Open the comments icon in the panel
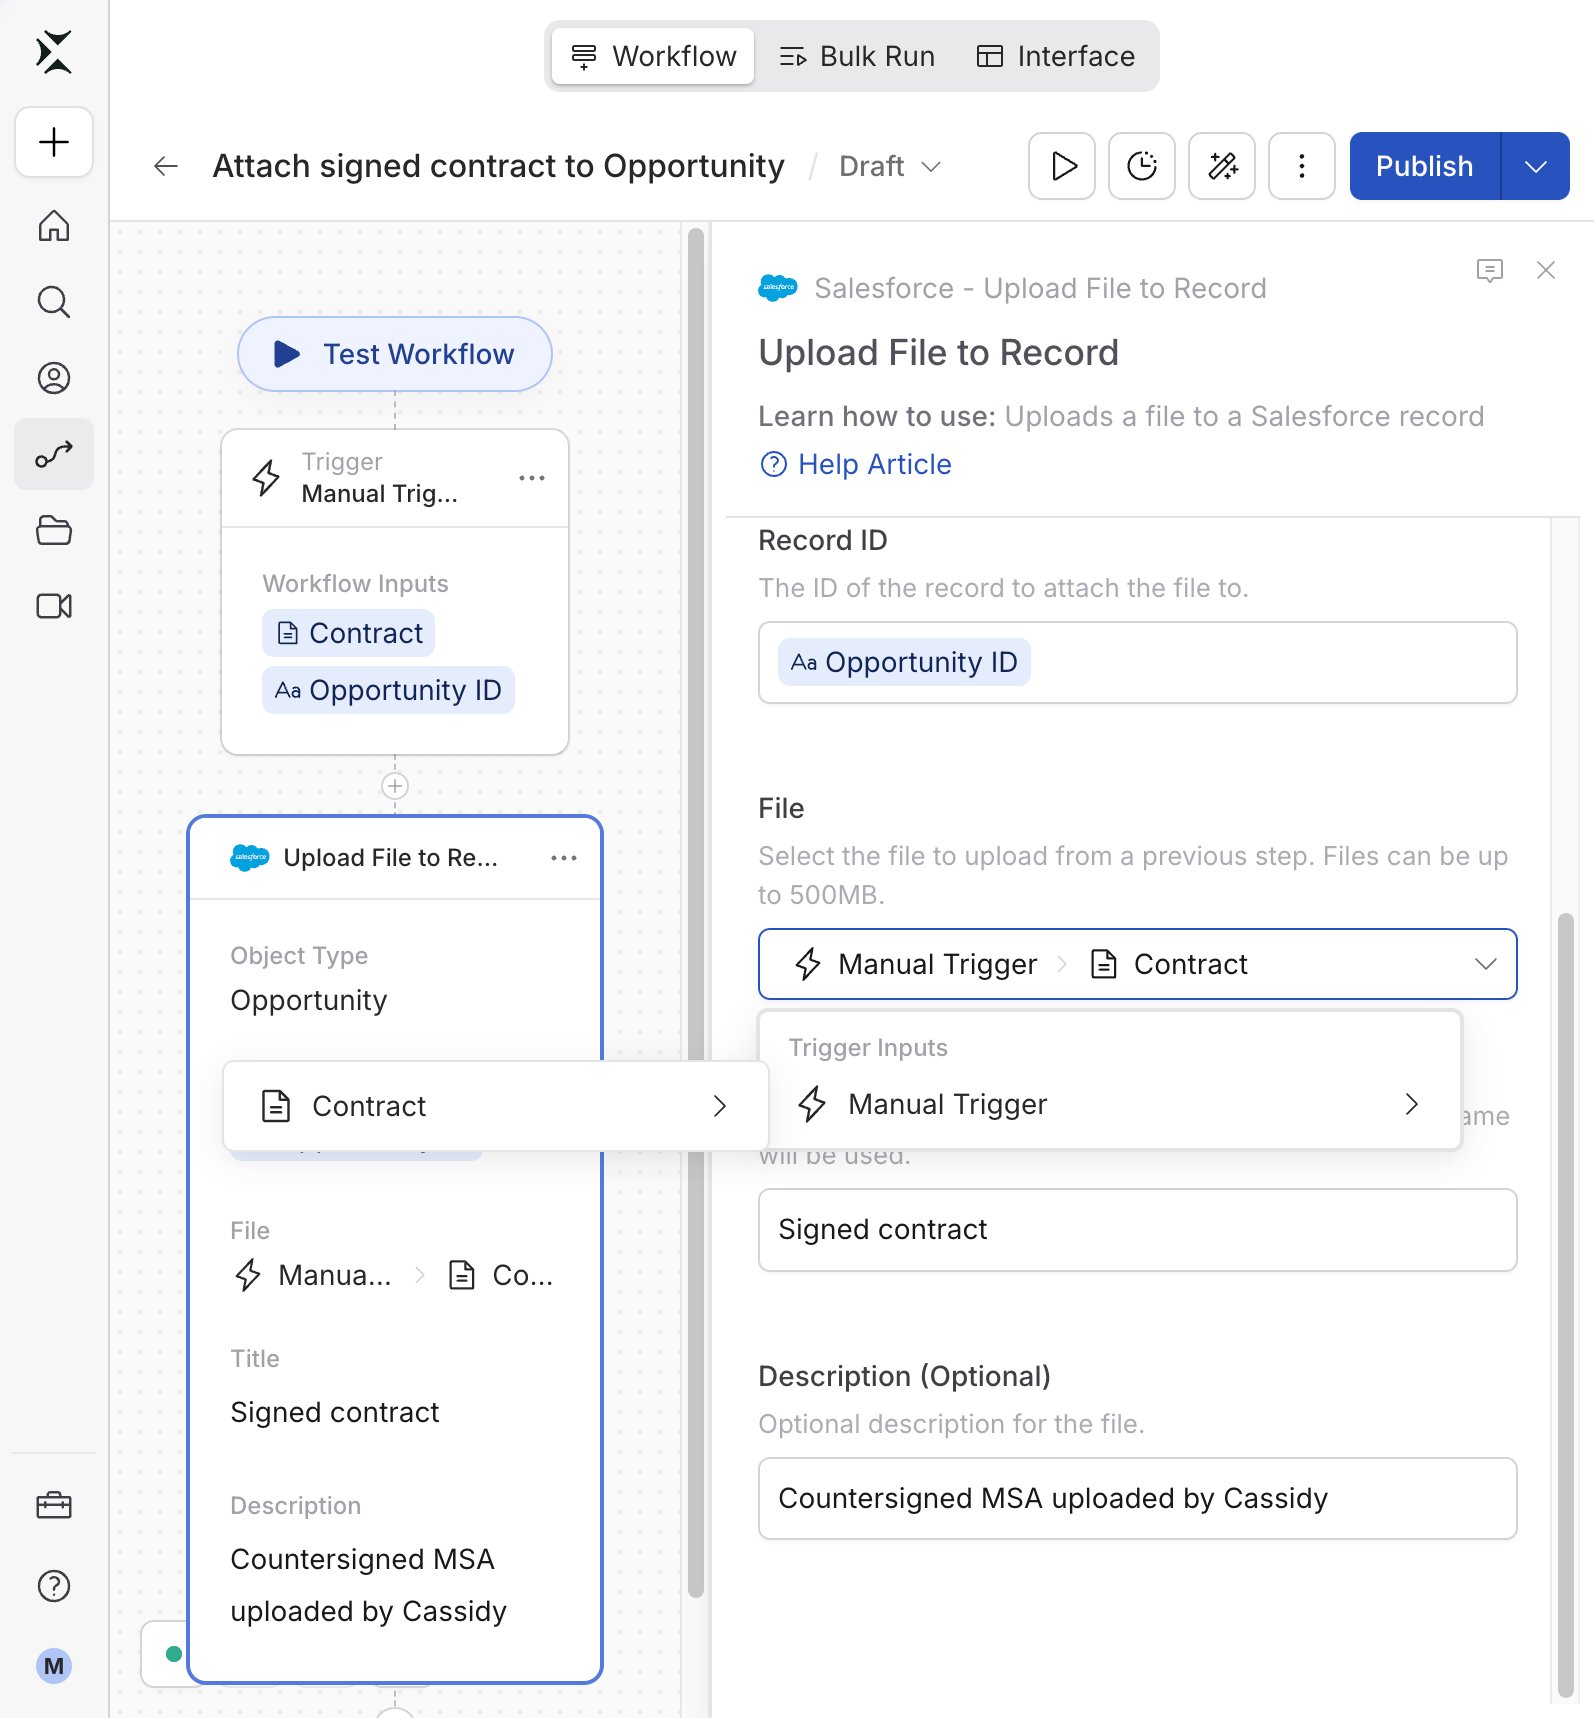The width and height of the screenshot is (1594, 1718). 1490,270
